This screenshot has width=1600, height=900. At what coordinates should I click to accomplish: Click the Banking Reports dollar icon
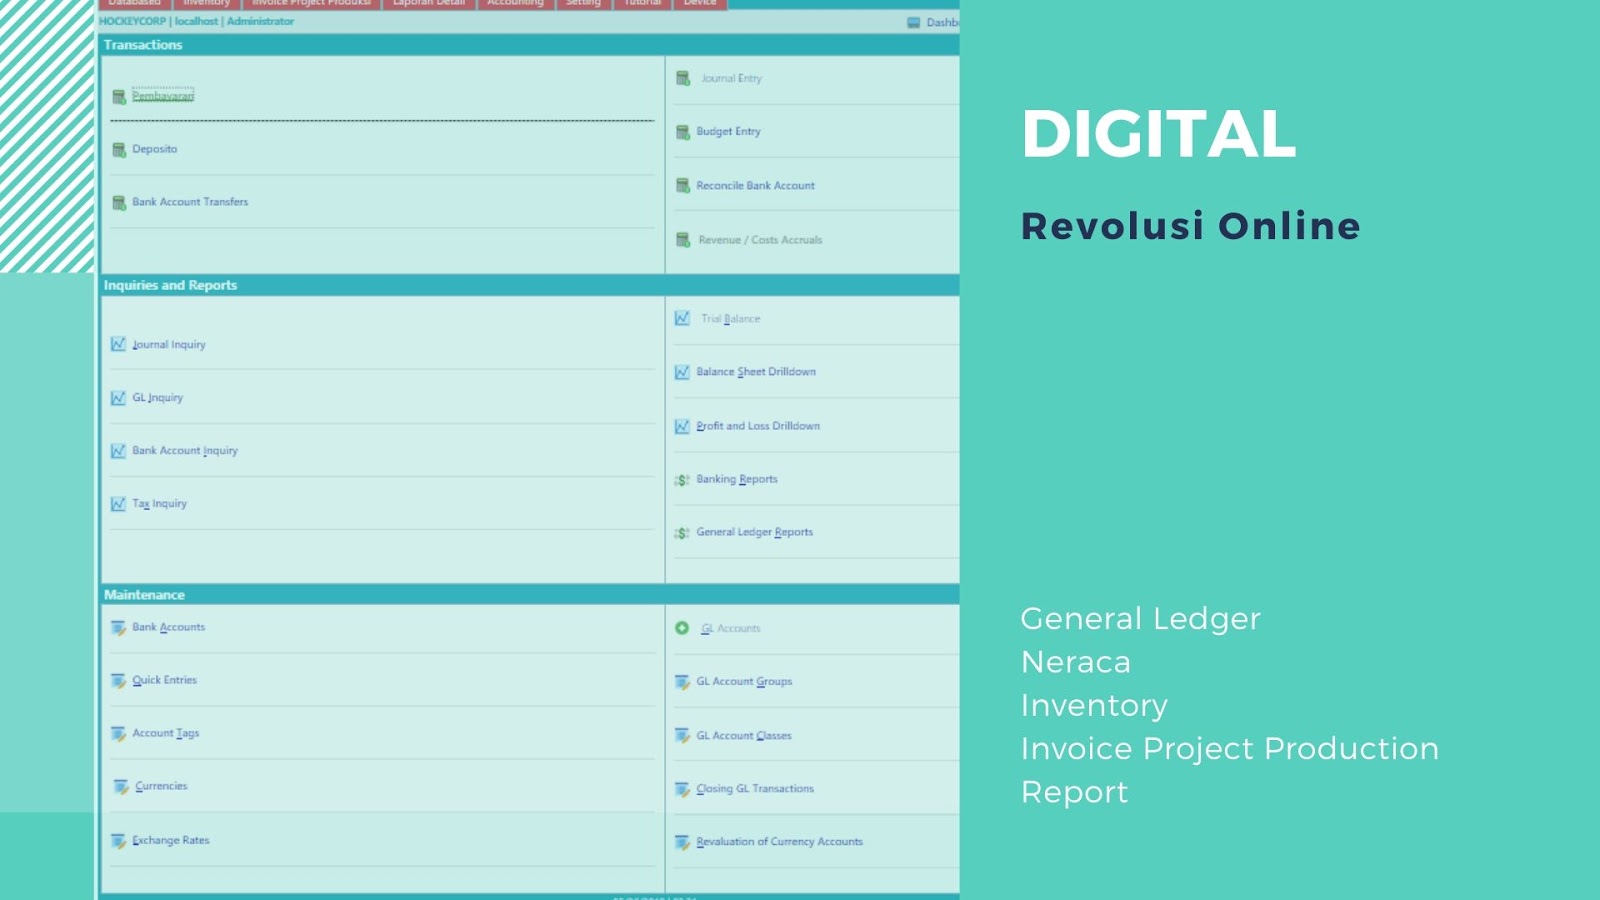[682, 480]
